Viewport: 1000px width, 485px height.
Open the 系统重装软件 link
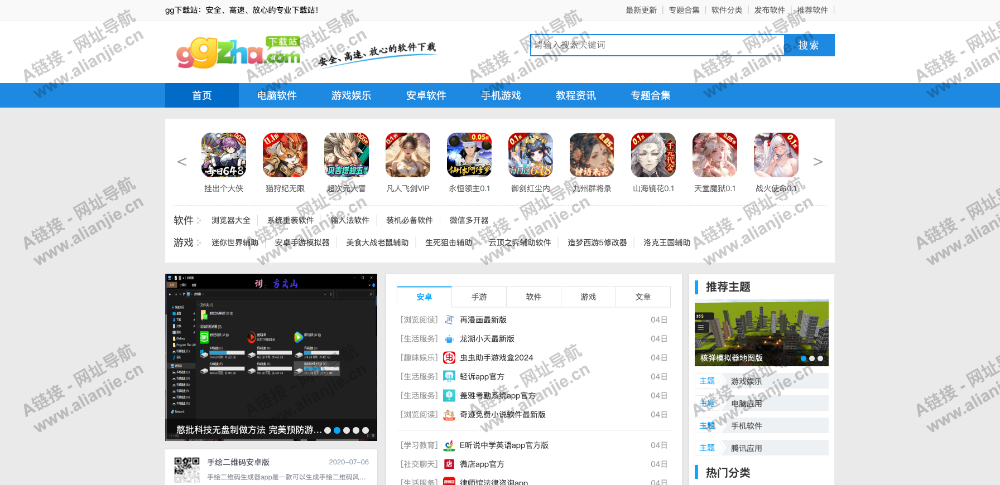[x=290, y=221]
